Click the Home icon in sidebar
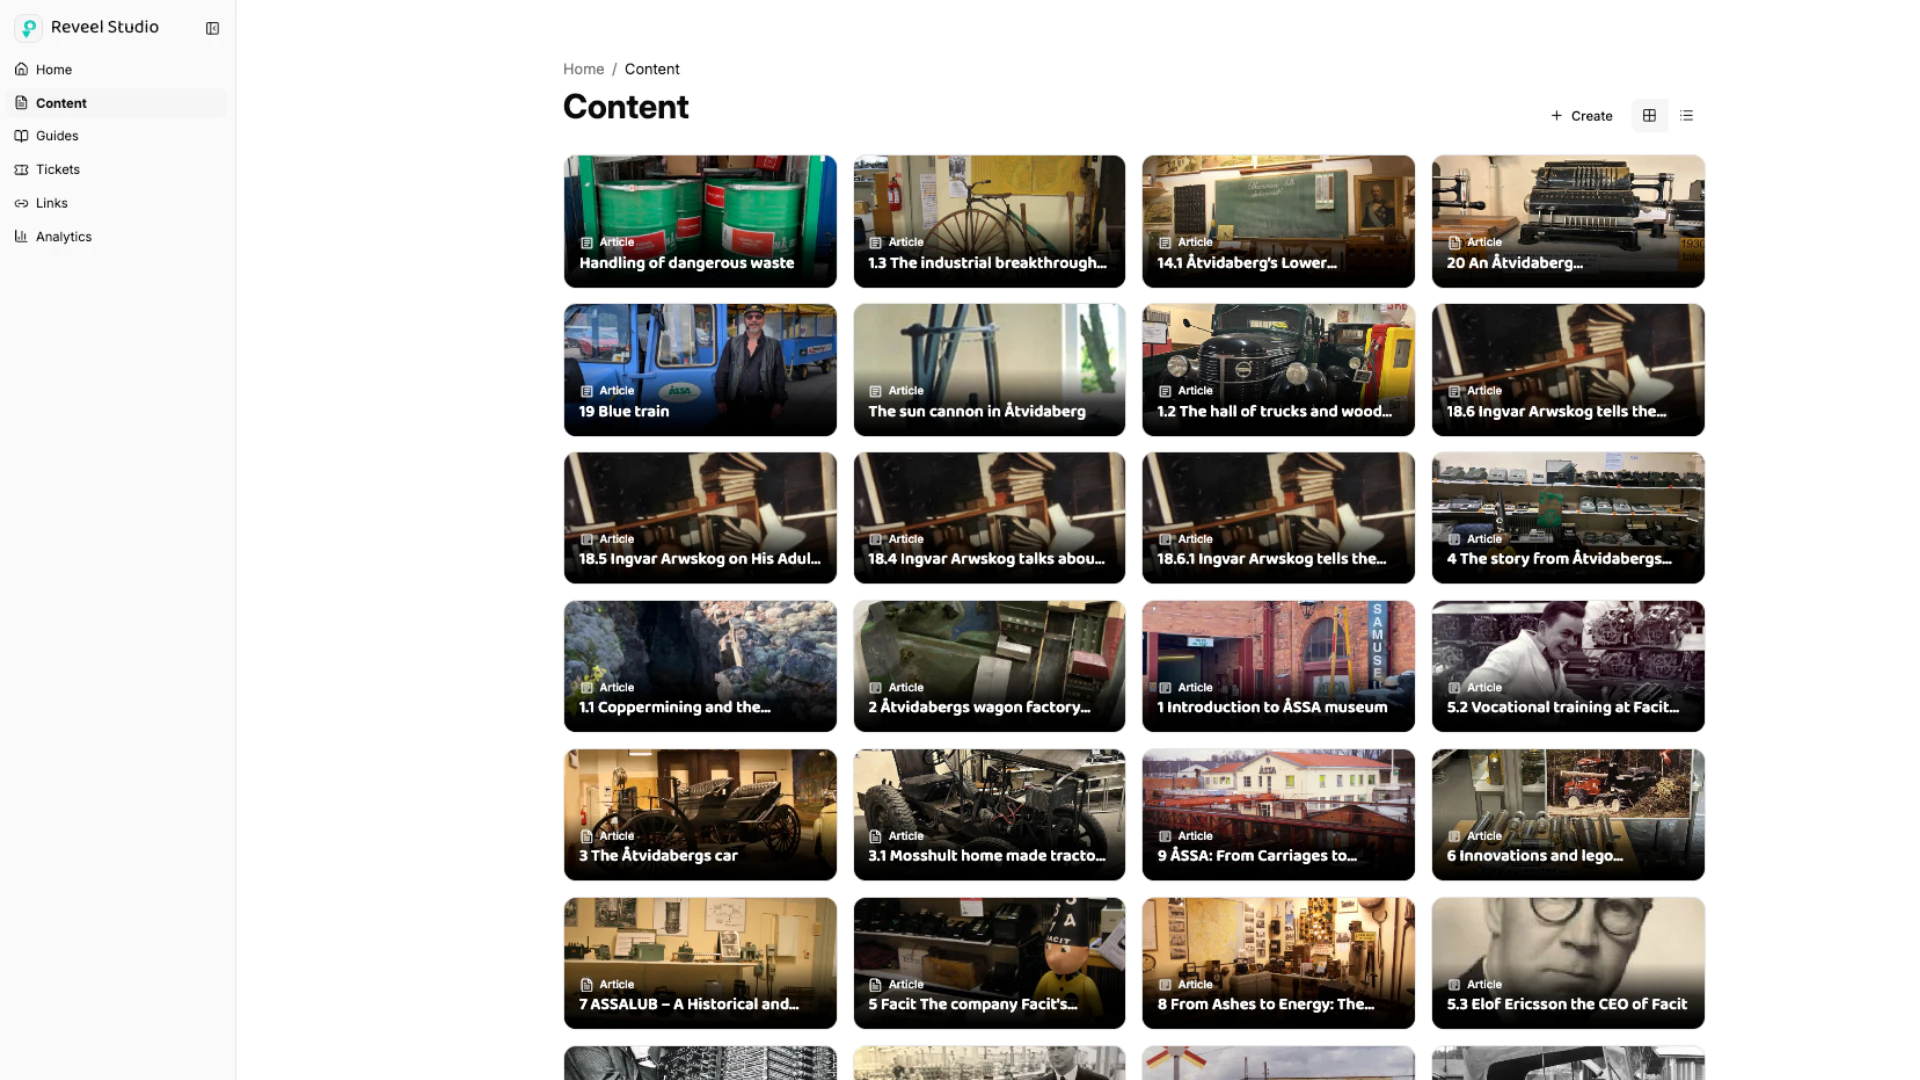Screen dimensions: 1920x1080 point(21,69)
